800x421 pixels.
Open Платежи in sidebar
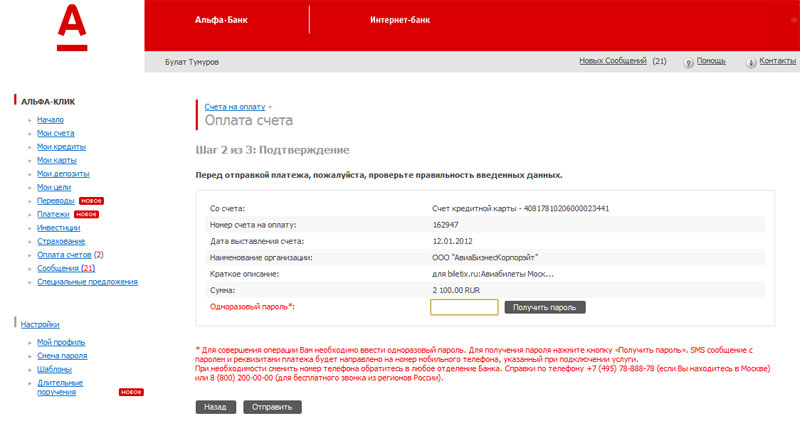tap(53, 214)
